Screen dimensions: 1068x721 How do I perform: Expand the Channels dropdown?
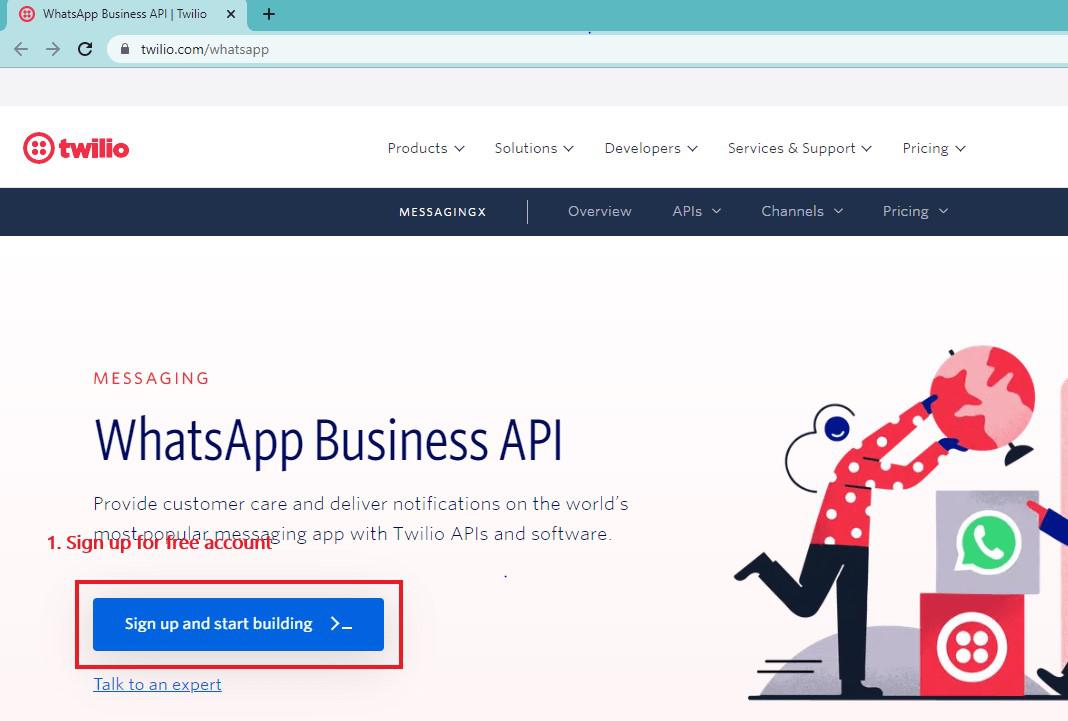coord(802,211)
